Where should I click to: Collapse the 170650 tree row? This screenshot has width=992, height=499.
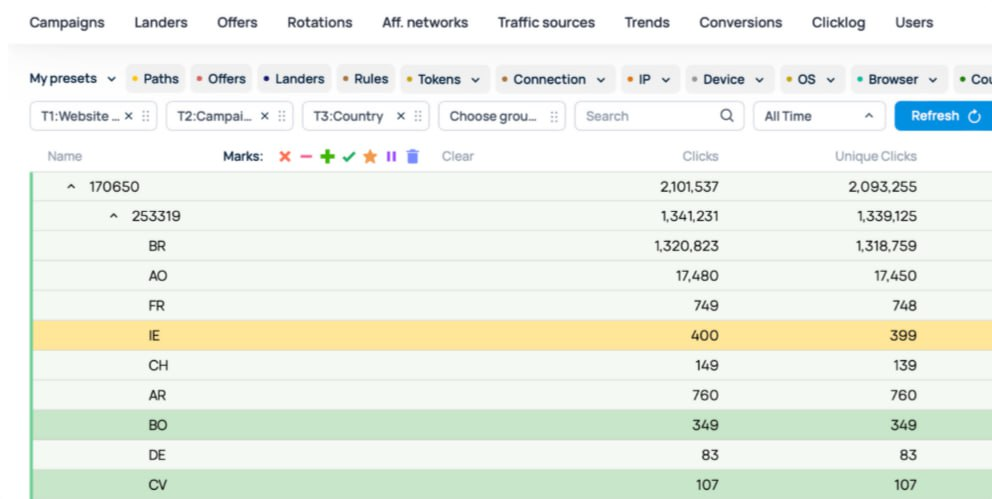71,187
